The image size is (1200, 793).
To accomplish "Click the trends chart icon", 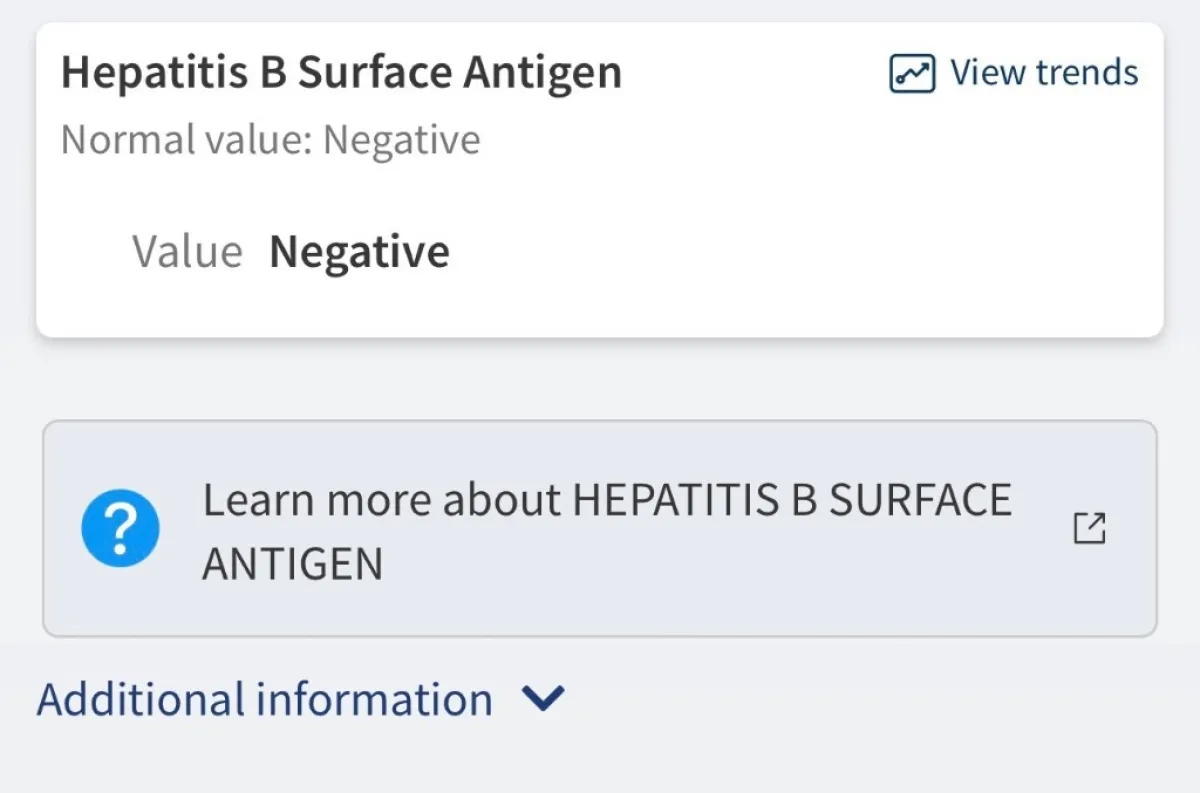I will pos(911,74).
